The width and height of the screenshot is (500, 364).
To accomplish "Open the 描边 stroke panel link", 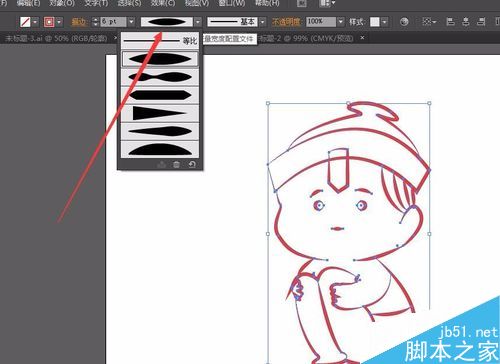I will coord(79,22).
